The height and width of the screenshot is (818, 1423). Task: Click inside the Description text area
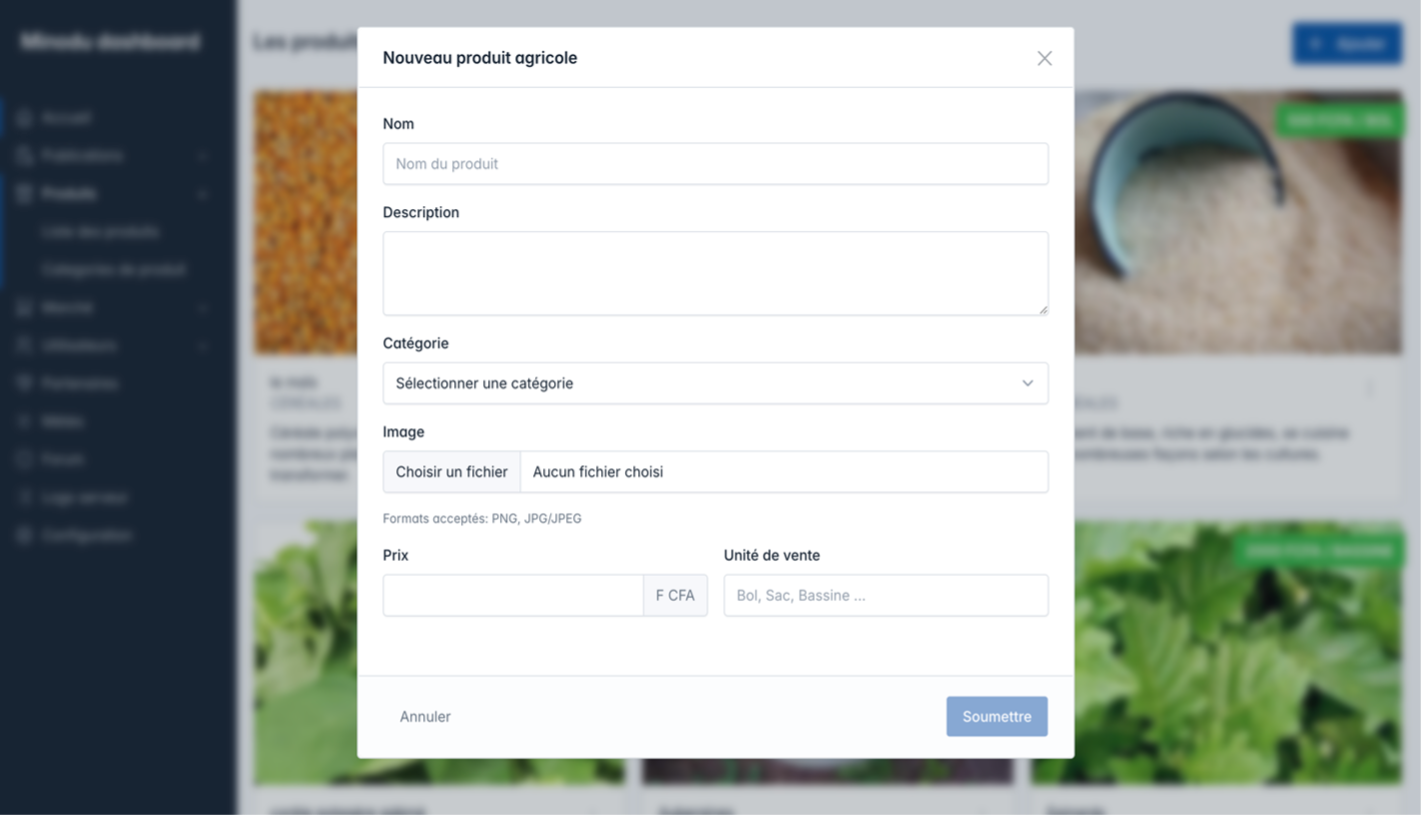click(x=715, y=274)
